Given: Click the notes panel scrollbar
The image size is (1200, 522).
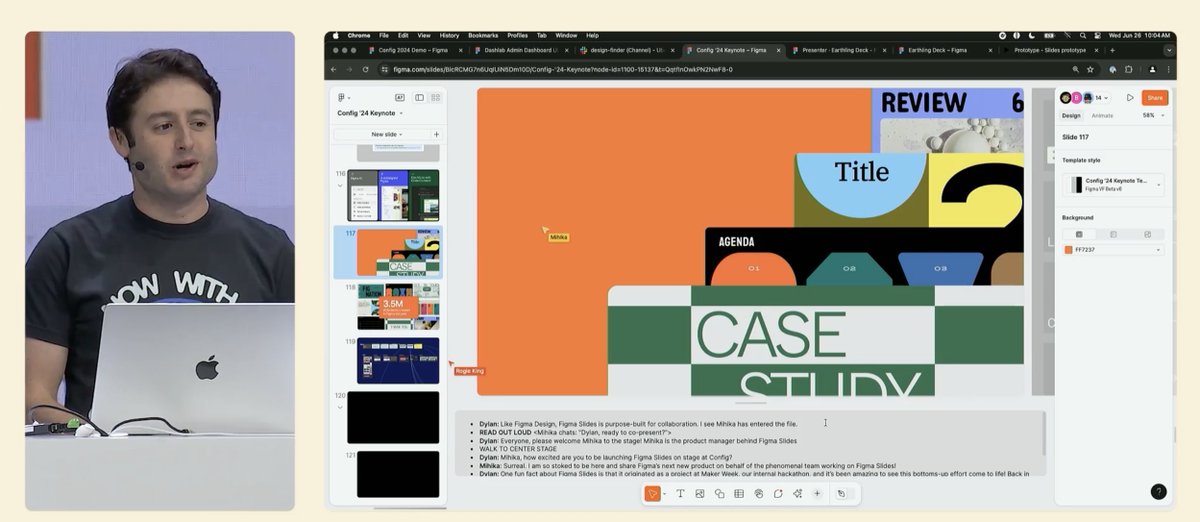Looking at the screenshot, I should click(1043, 434).
